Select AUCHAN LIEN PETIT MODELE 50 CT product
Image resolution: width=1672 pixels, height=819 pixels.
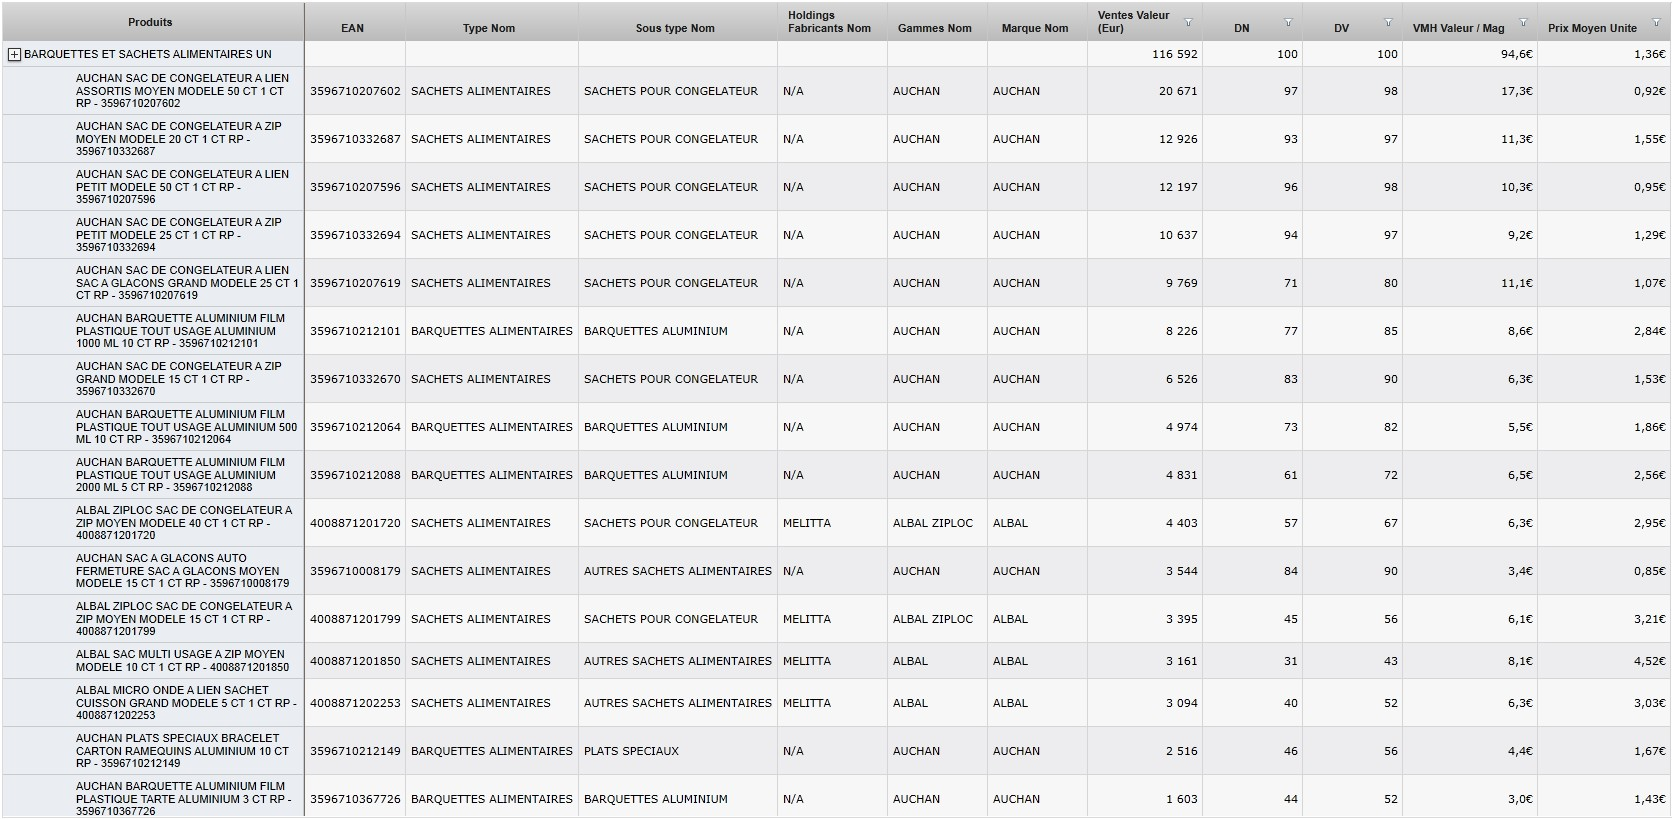[x=183, y=187]
